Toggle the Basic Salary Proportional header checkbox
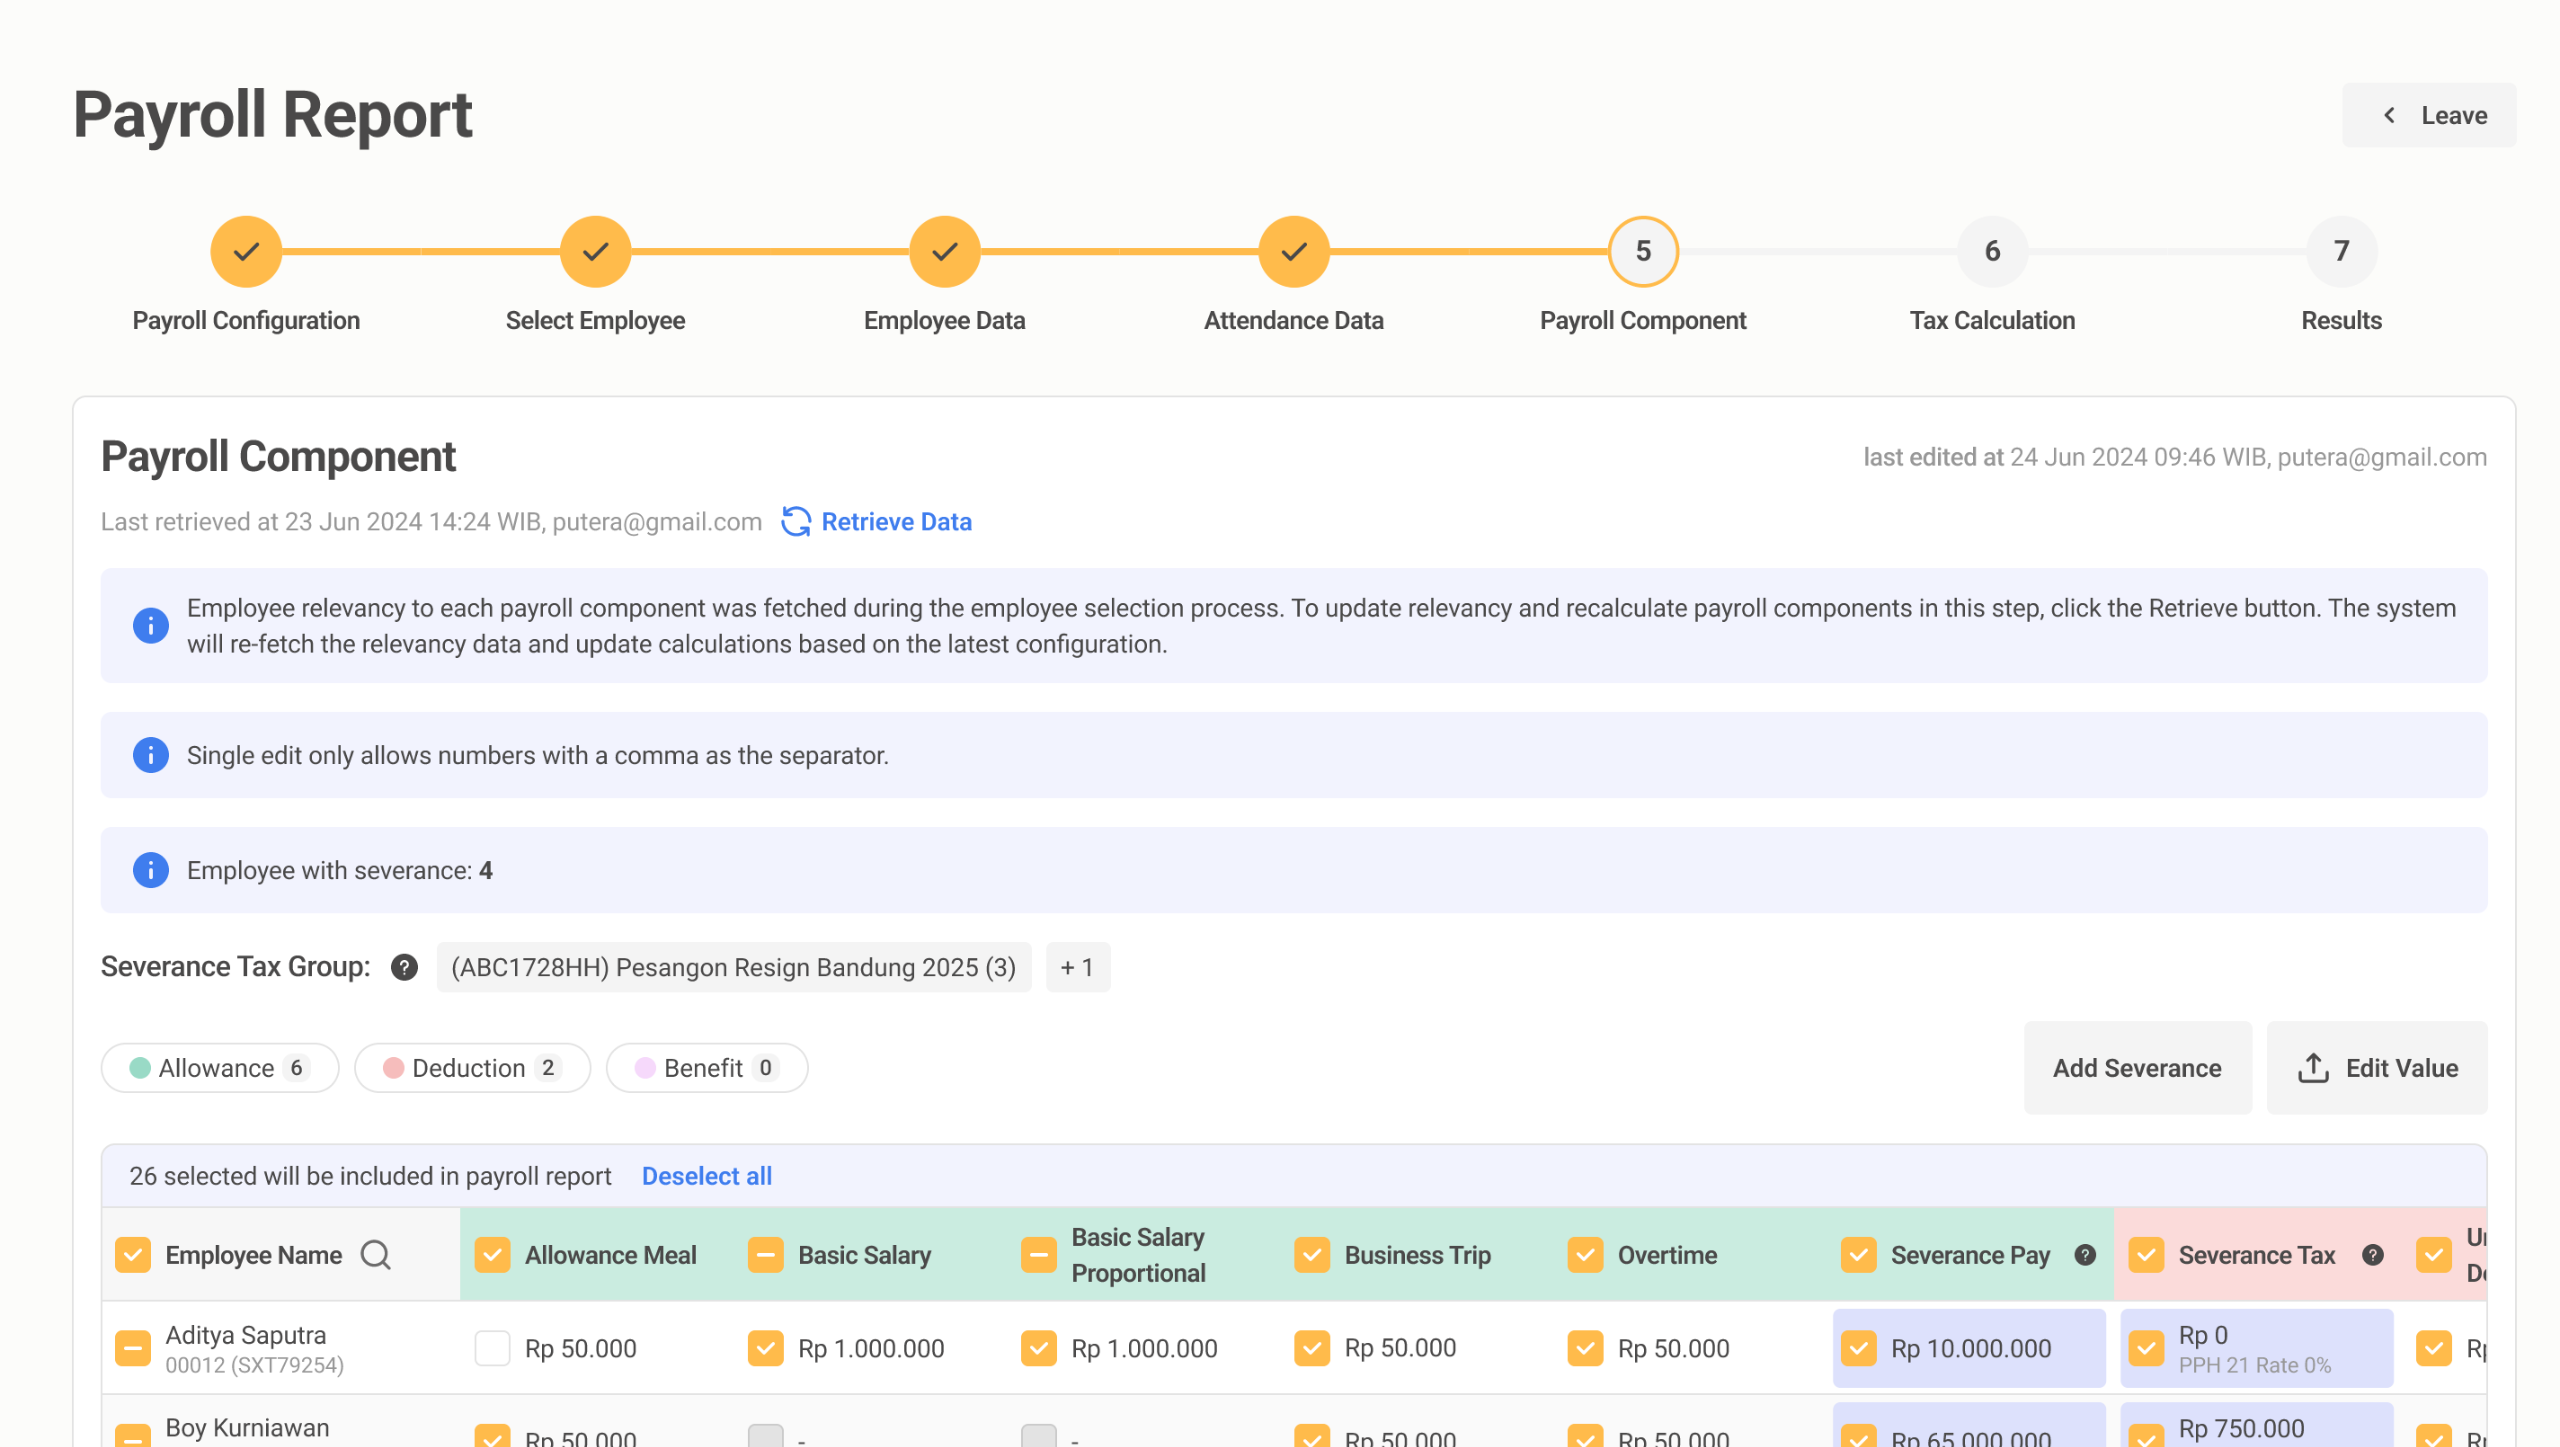Image resolution: width=2560 pixels, height=1447 pixels. click(x=1038, y=1254)
